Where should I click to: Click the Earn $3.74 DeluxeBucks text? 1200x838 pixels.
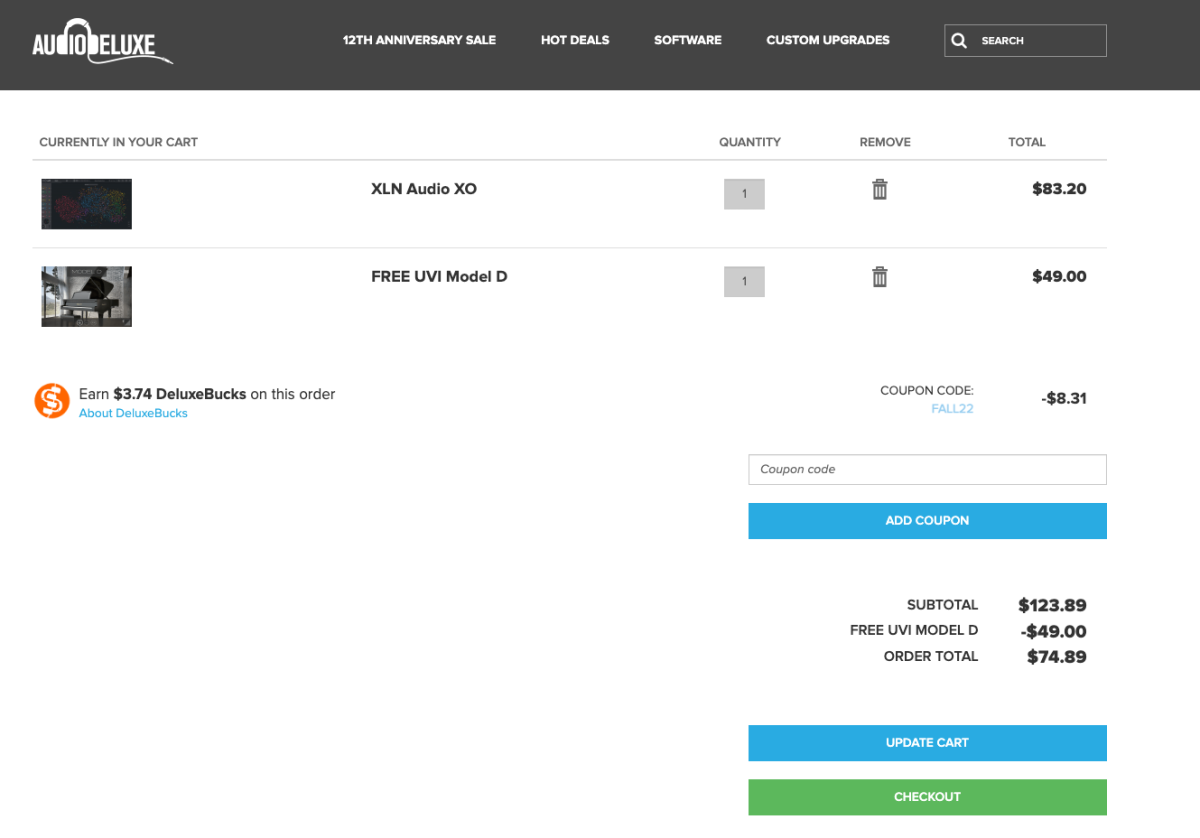(207, 394)
